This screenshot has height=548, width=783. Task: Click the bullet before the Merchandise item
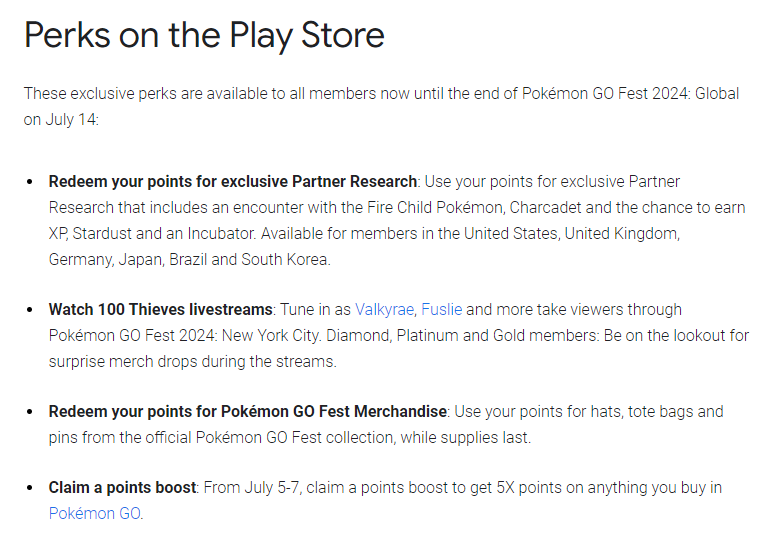(x=32, y=412)
